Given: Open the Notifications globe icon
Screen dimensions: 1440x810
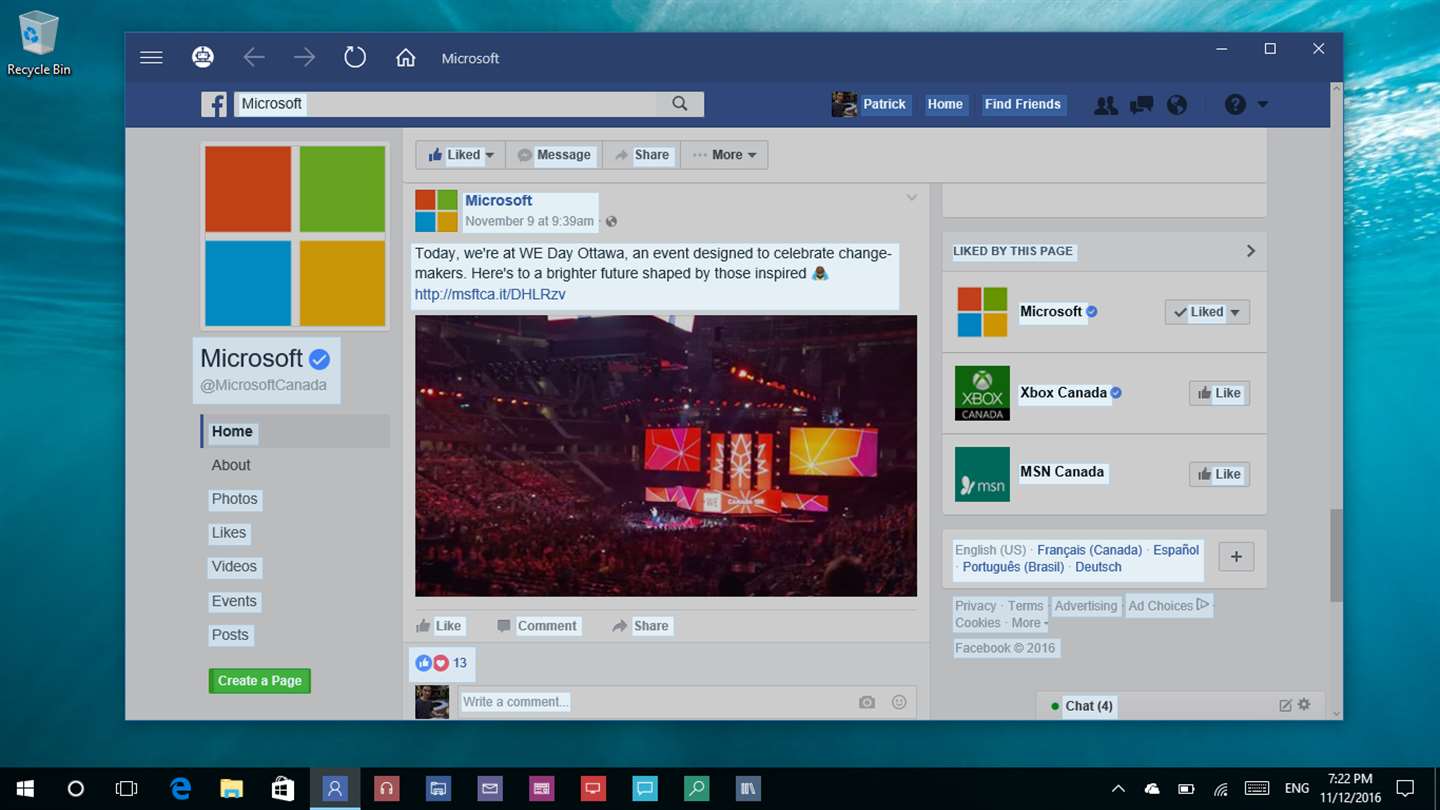Looking at the screenshot, I should click(x=1177, y=104).
